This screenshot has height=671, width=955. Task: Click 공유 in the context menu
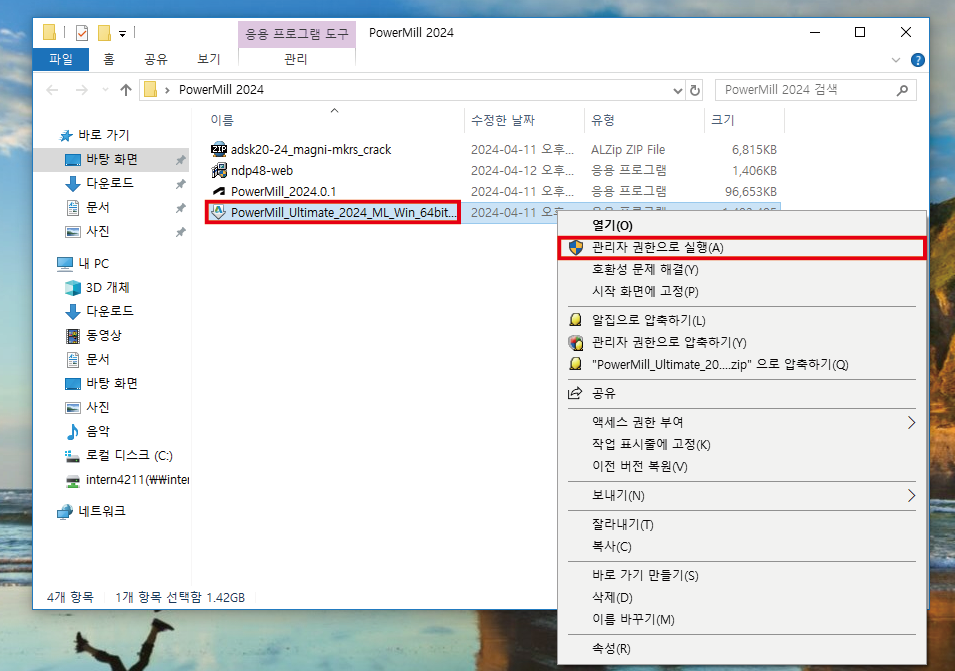742,393
